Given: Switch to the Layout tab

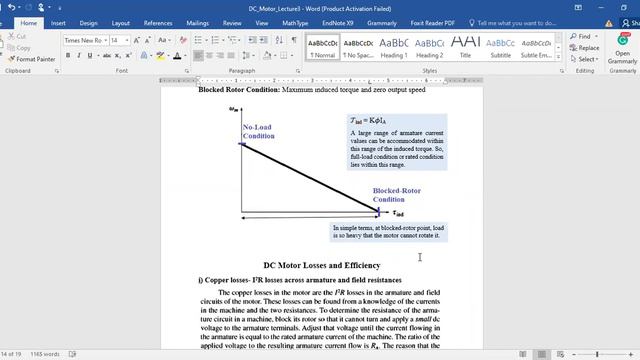Looking at the screenshot, I should [120, 23].
